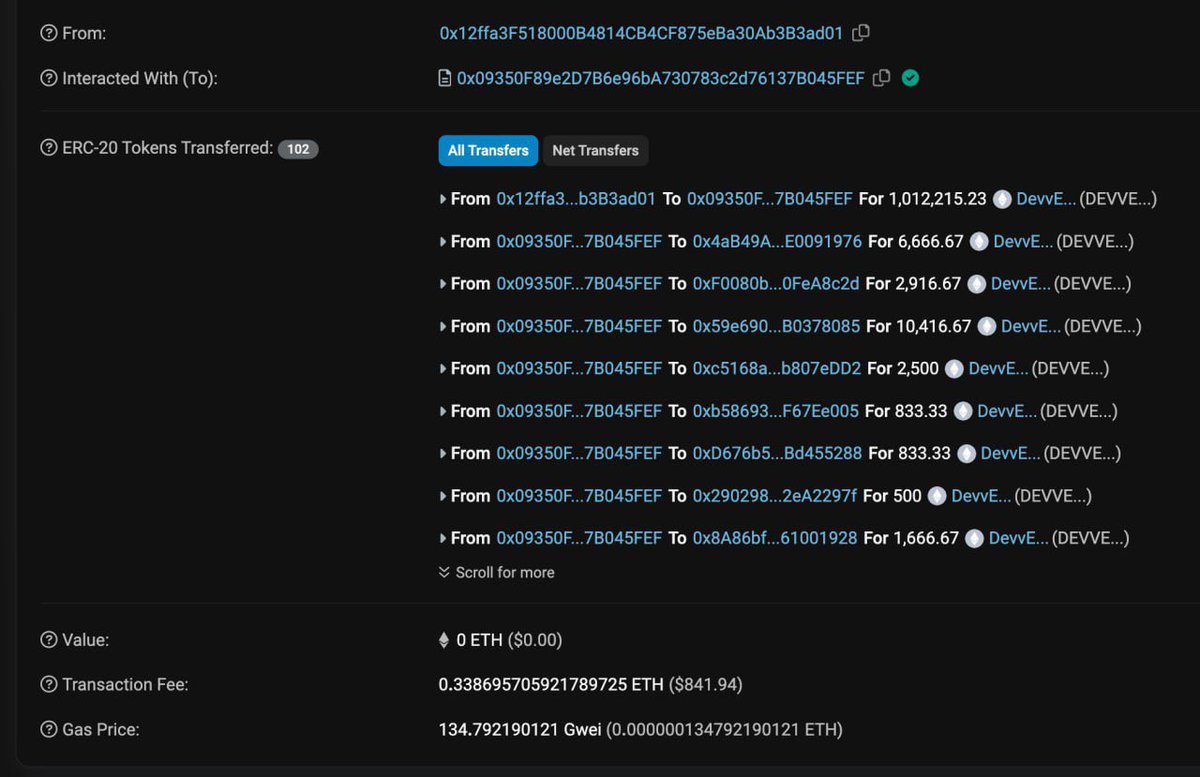Click the 102 transfers count badge

pyautogui.click(x=298, y=149)
